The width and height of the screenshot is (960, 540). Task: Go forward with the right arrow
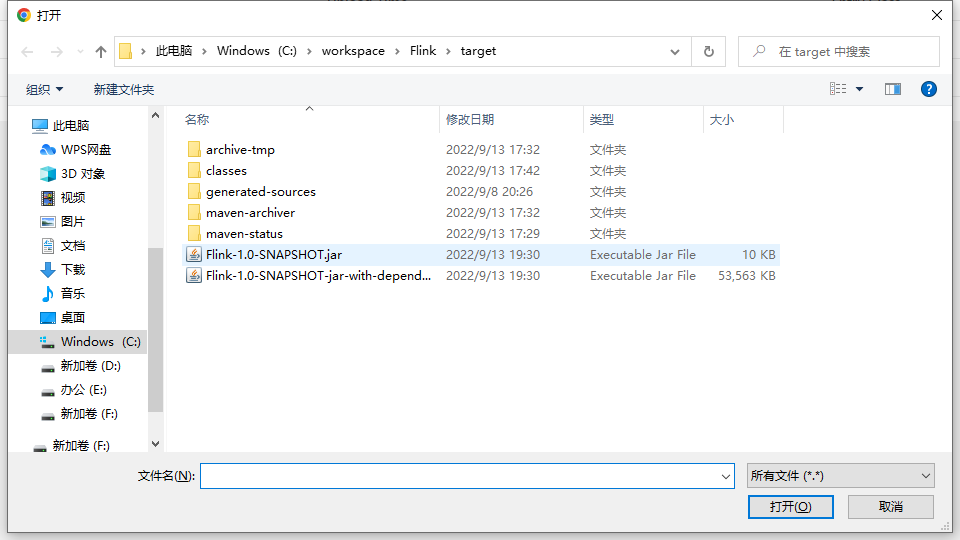pyautogui.click(x=56, y=52)
